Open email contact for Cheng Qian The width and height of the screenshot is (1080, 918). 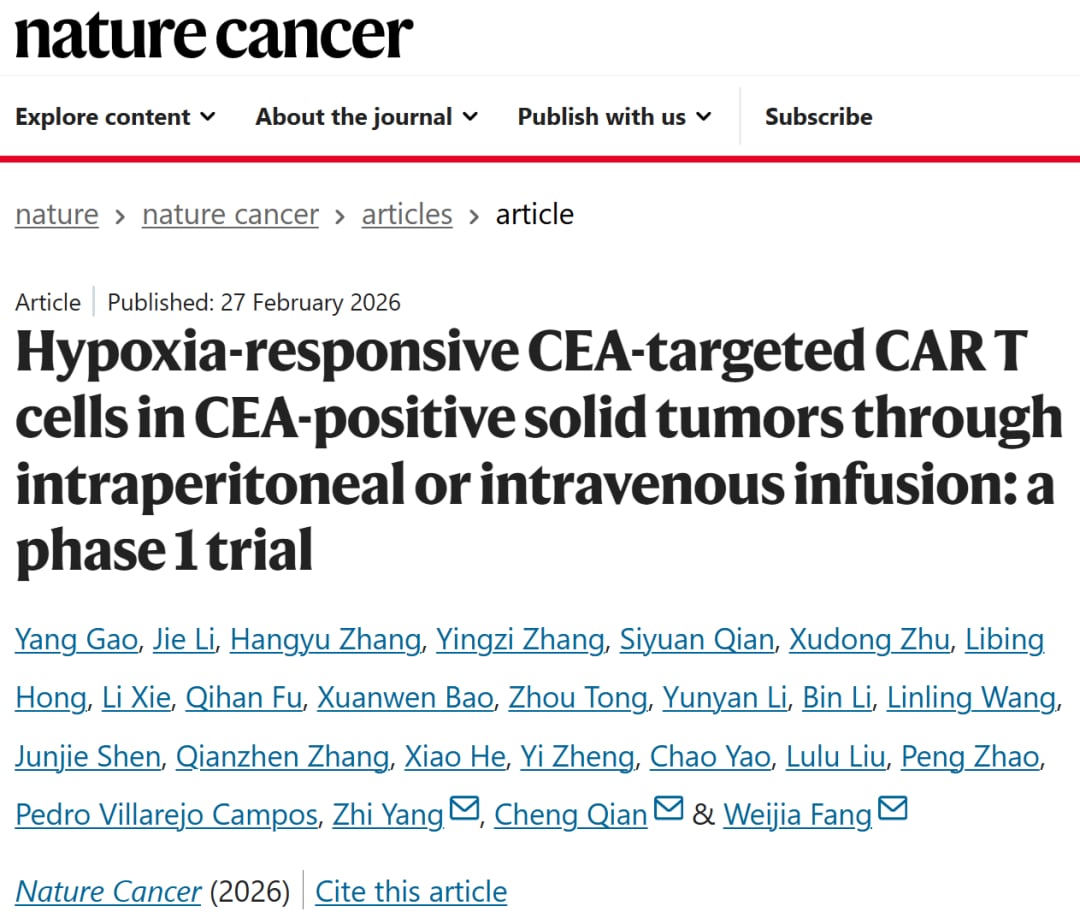point(668,807)
